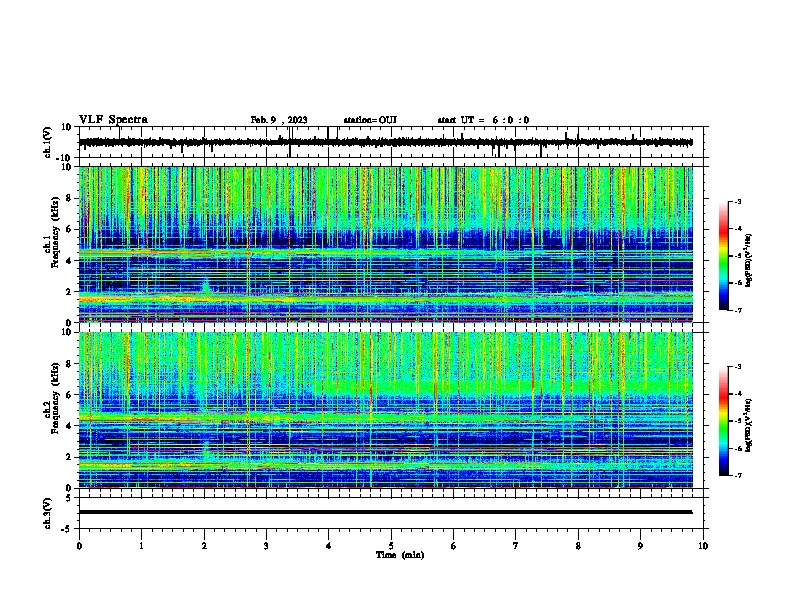Click the ch.1 "Frequency (kHz)" axis label
The height and width of the screenshot is (612, 792).
[x=55, y=233]
